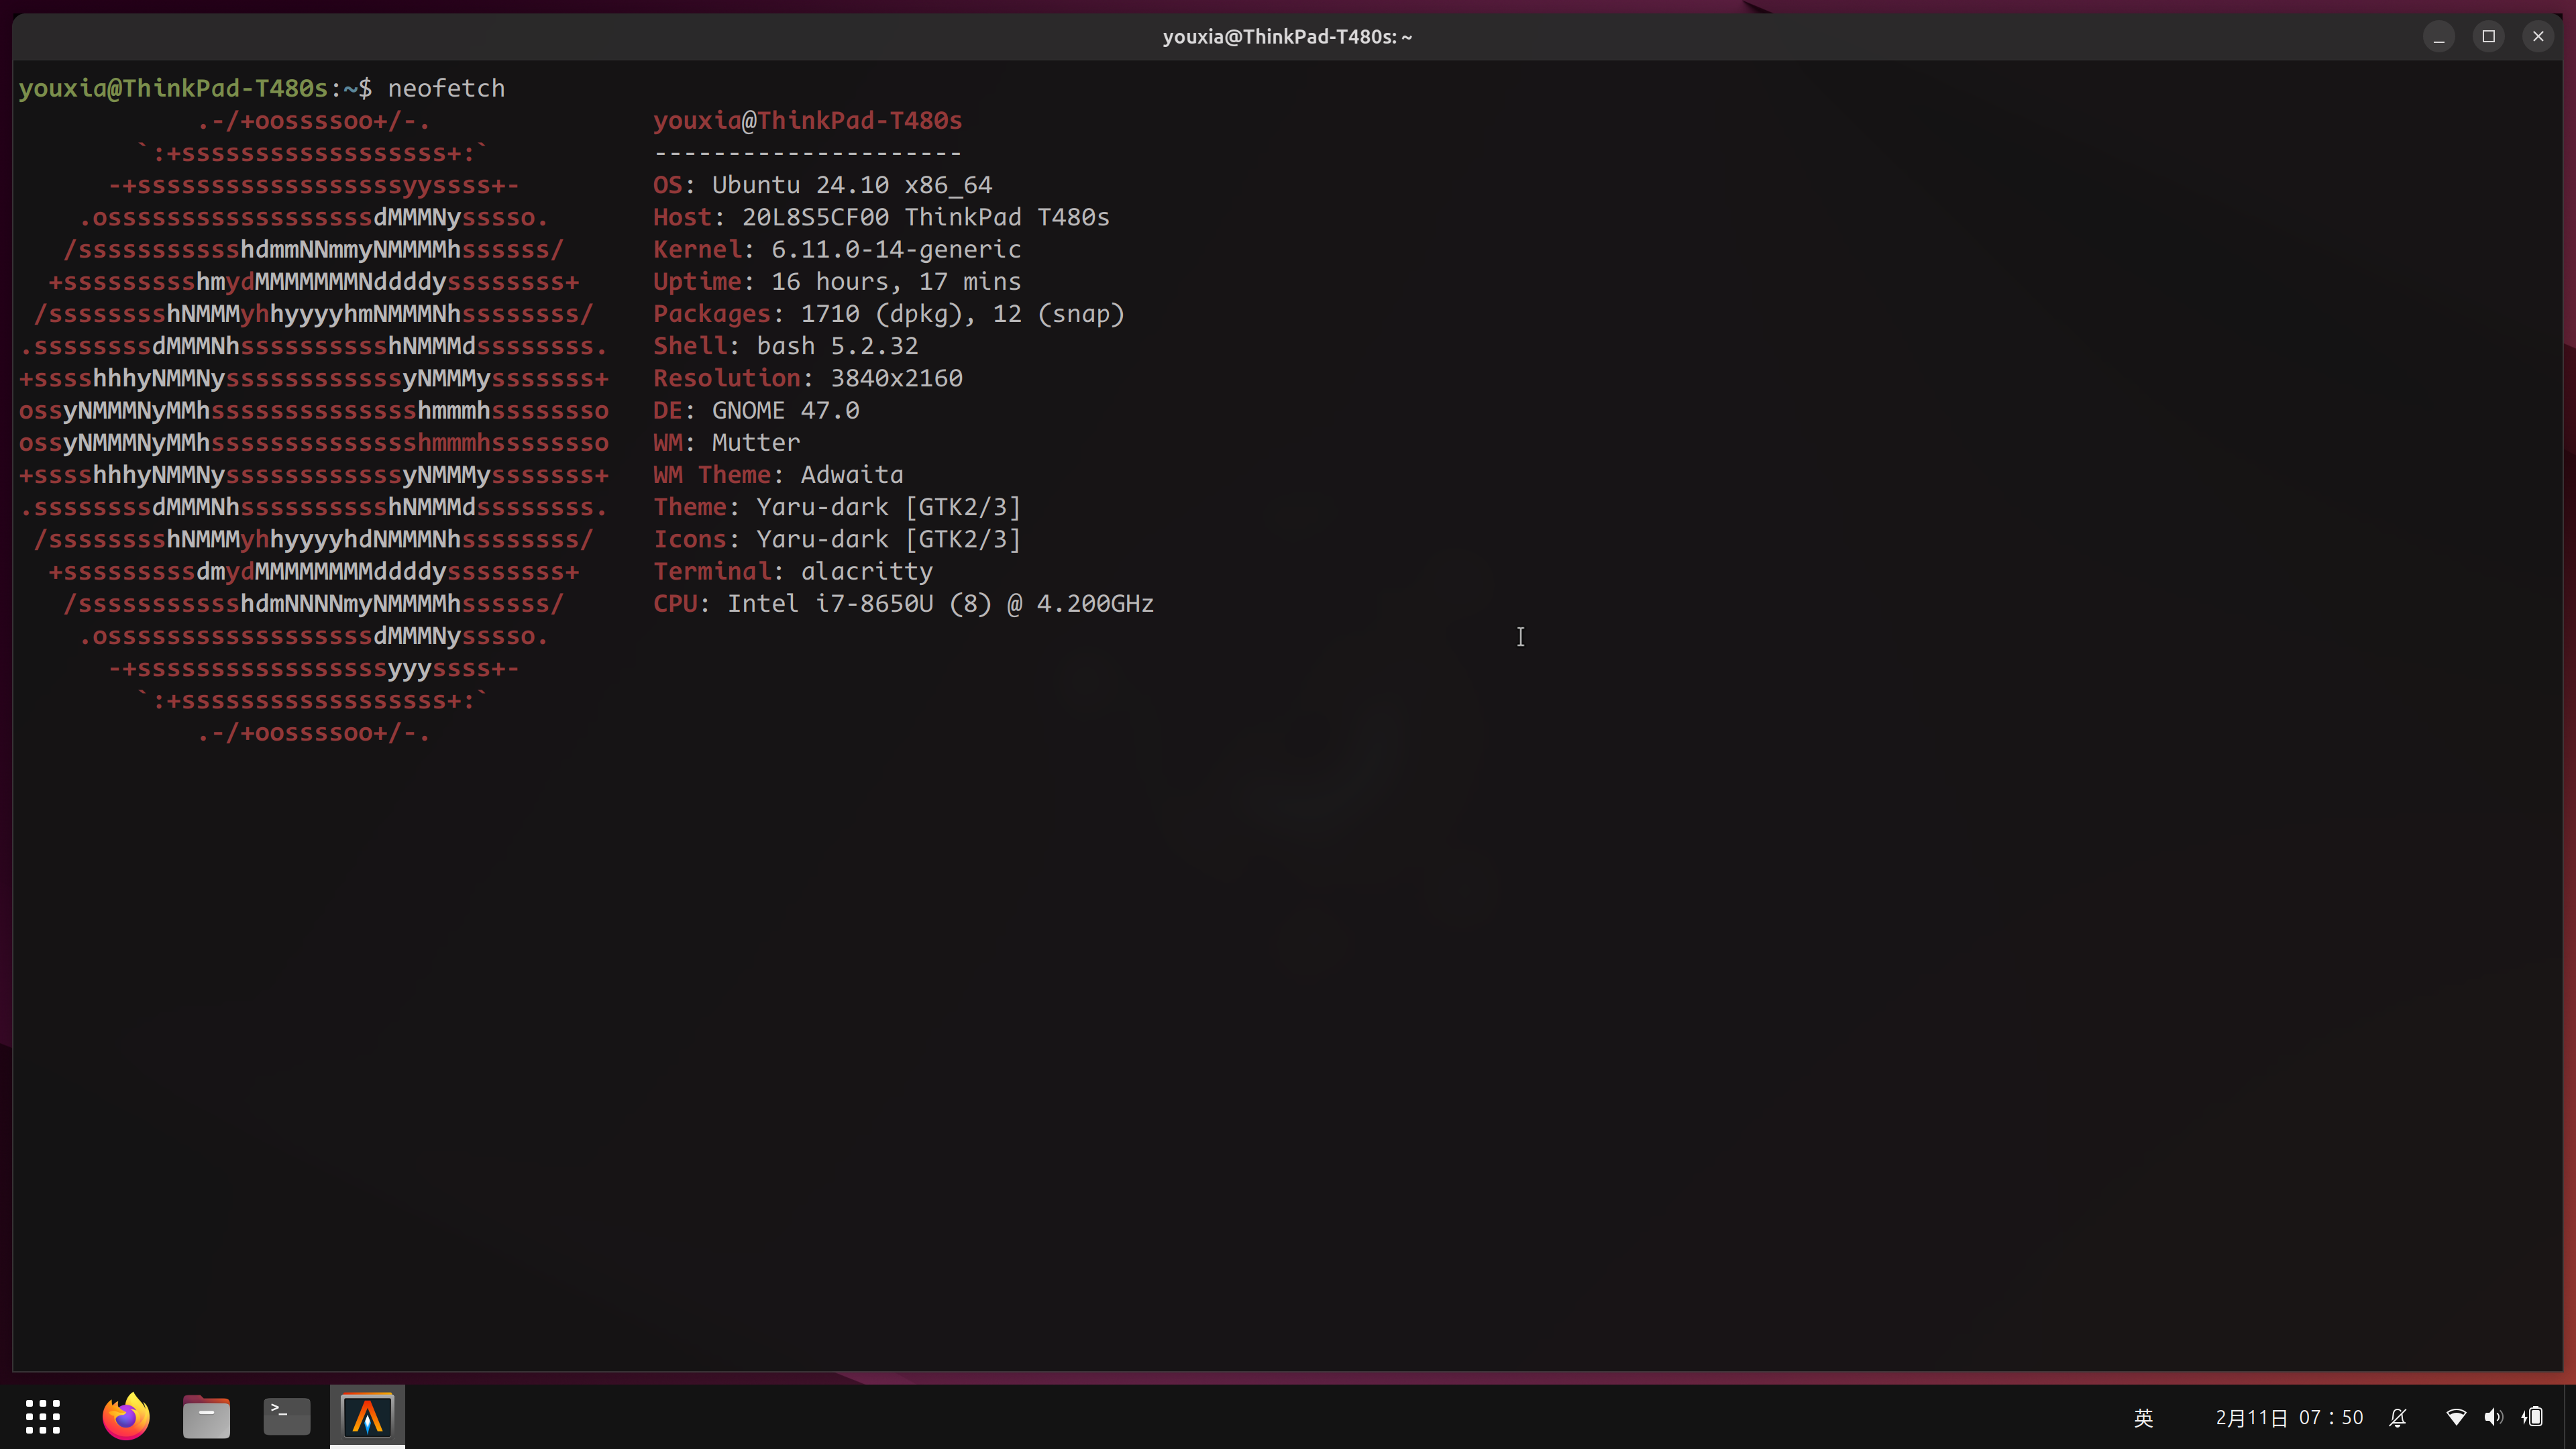Click the Kernel: 6.11.0-14-generic line

836,250
